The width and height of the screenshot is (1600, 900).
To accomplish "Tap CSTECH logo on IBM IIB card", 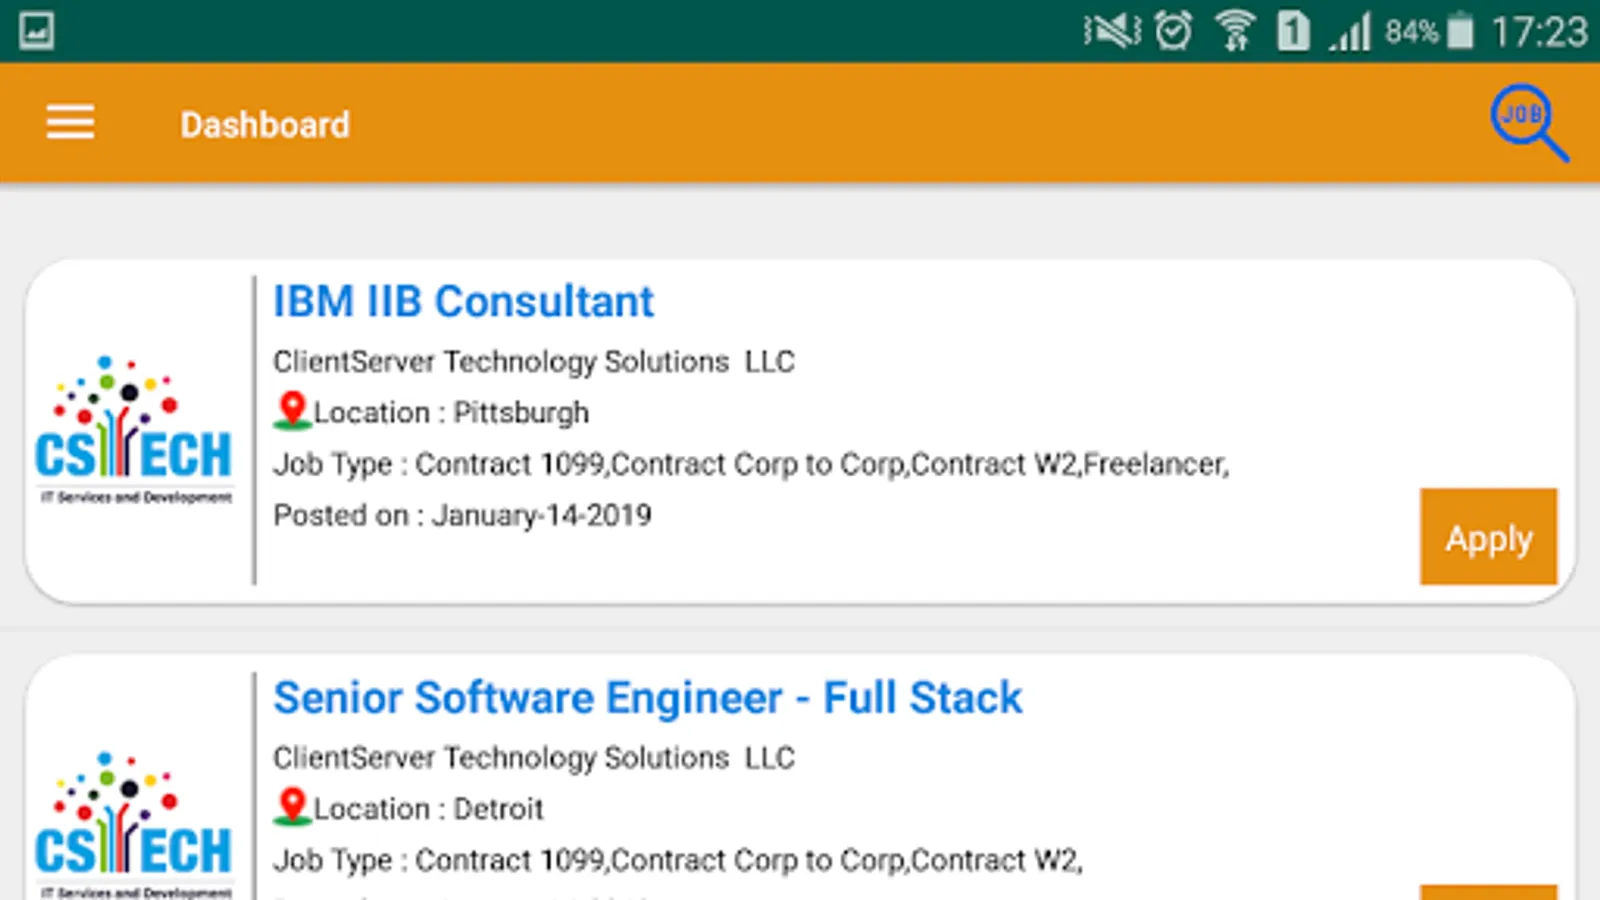I will pyautogui.click(x=134, y=430).
